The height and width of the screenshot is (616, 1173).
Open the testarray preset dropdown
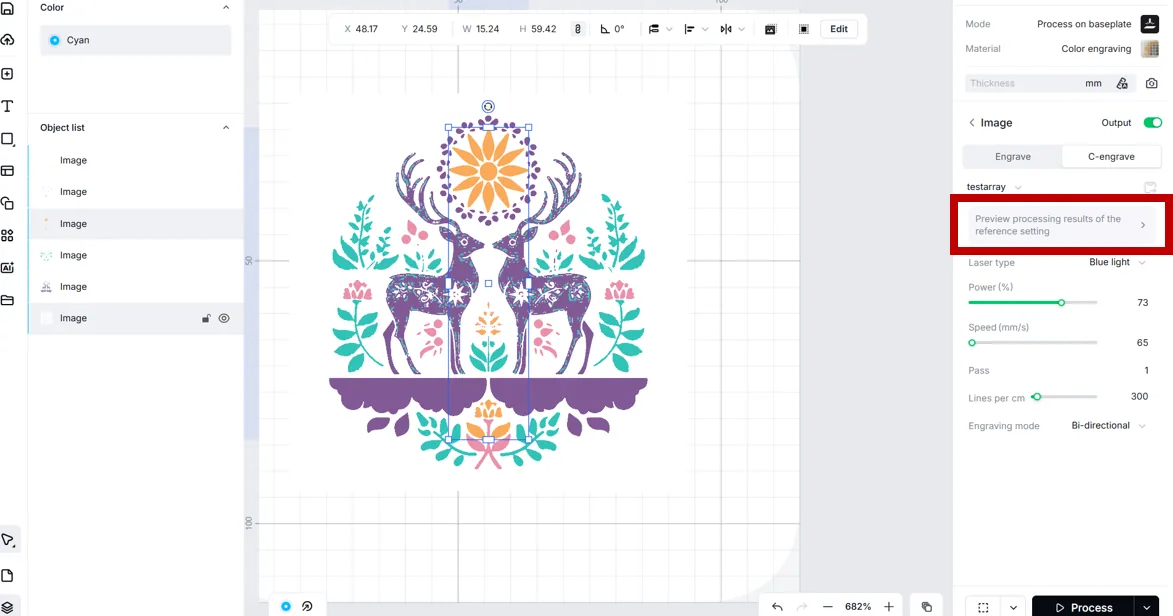coord(994,187)
